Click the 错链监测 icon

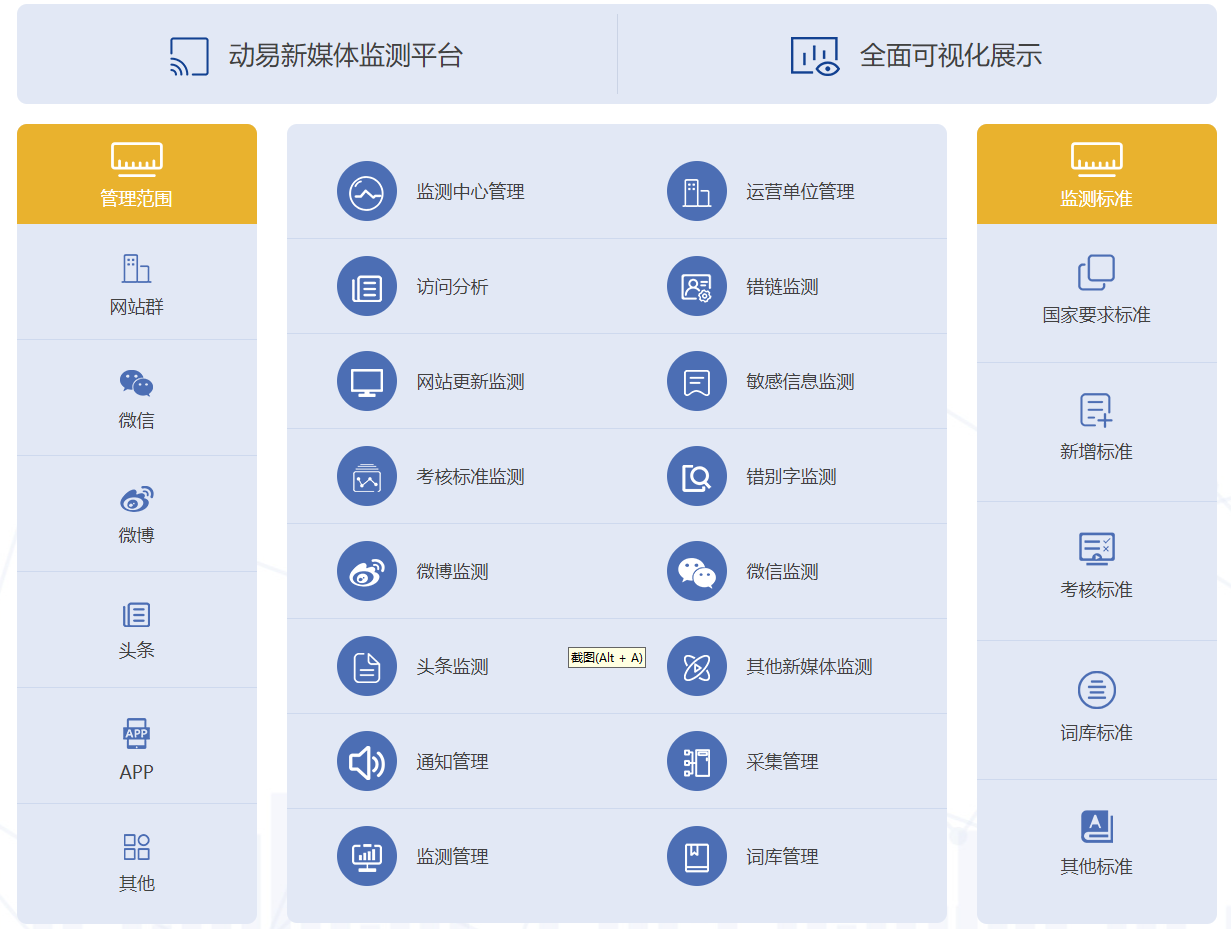click(697, 286)
